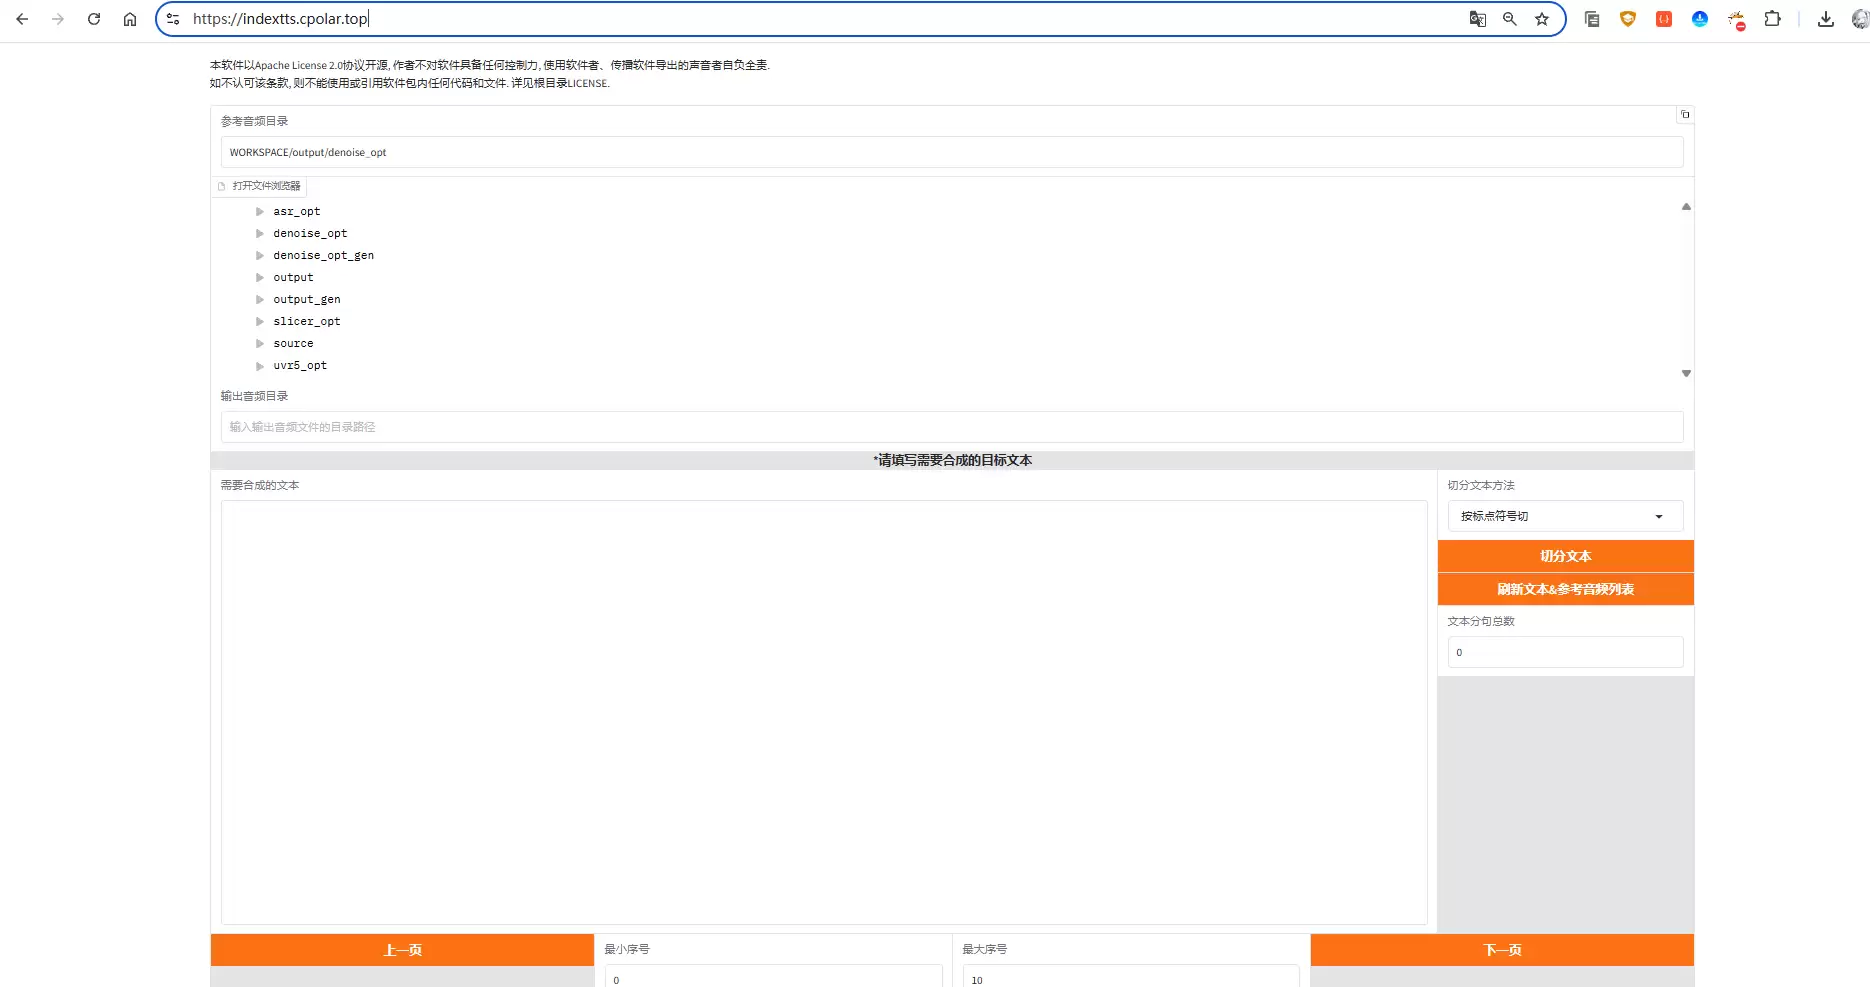The width and height of the screenshot is (1870, 987).
Task: Go to the next page with 下一页
Action: 1502,950
